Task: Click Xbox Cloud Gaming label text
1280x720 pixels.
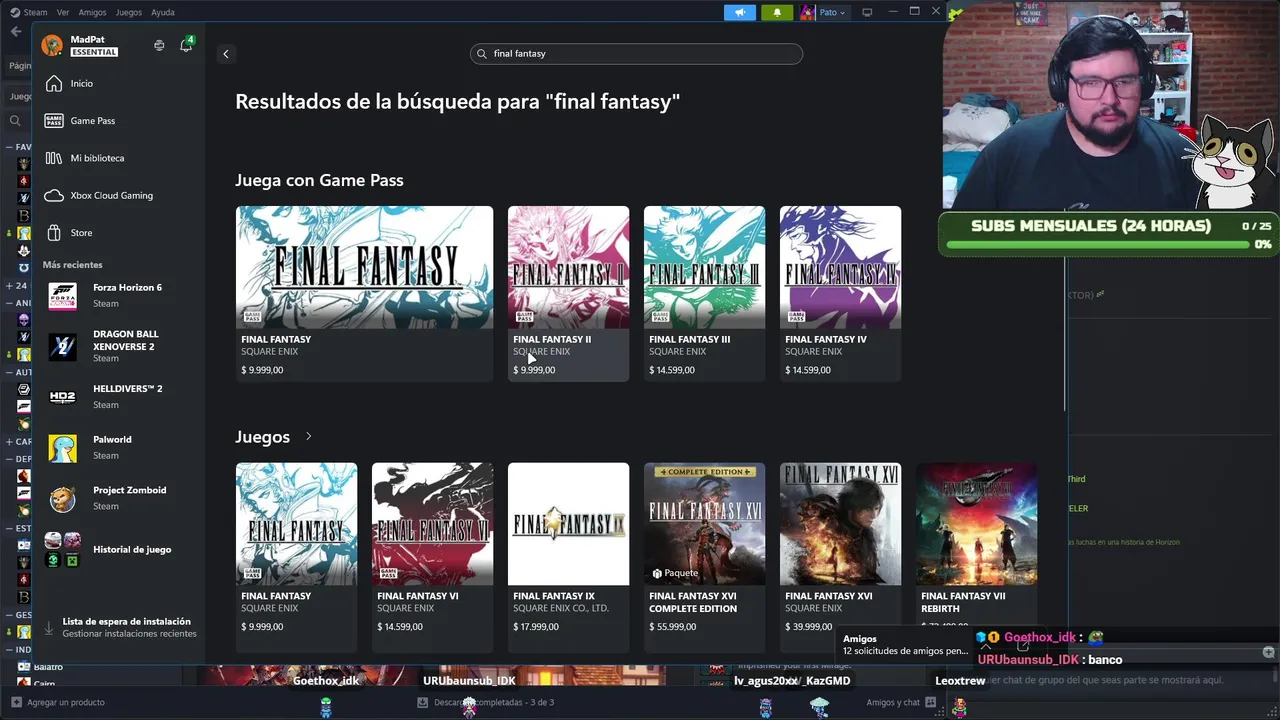Action: tap(112, 196)
